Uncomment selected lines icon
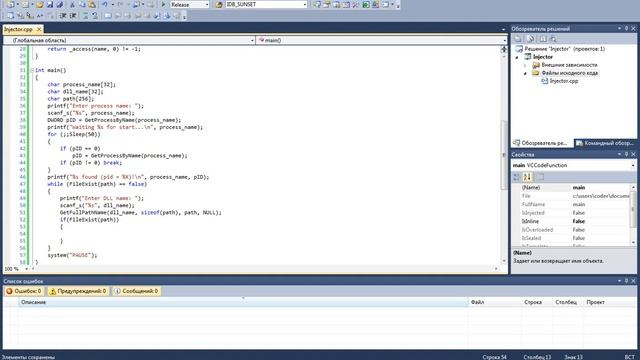The image size is (640, 360). [x=95, y=16]
